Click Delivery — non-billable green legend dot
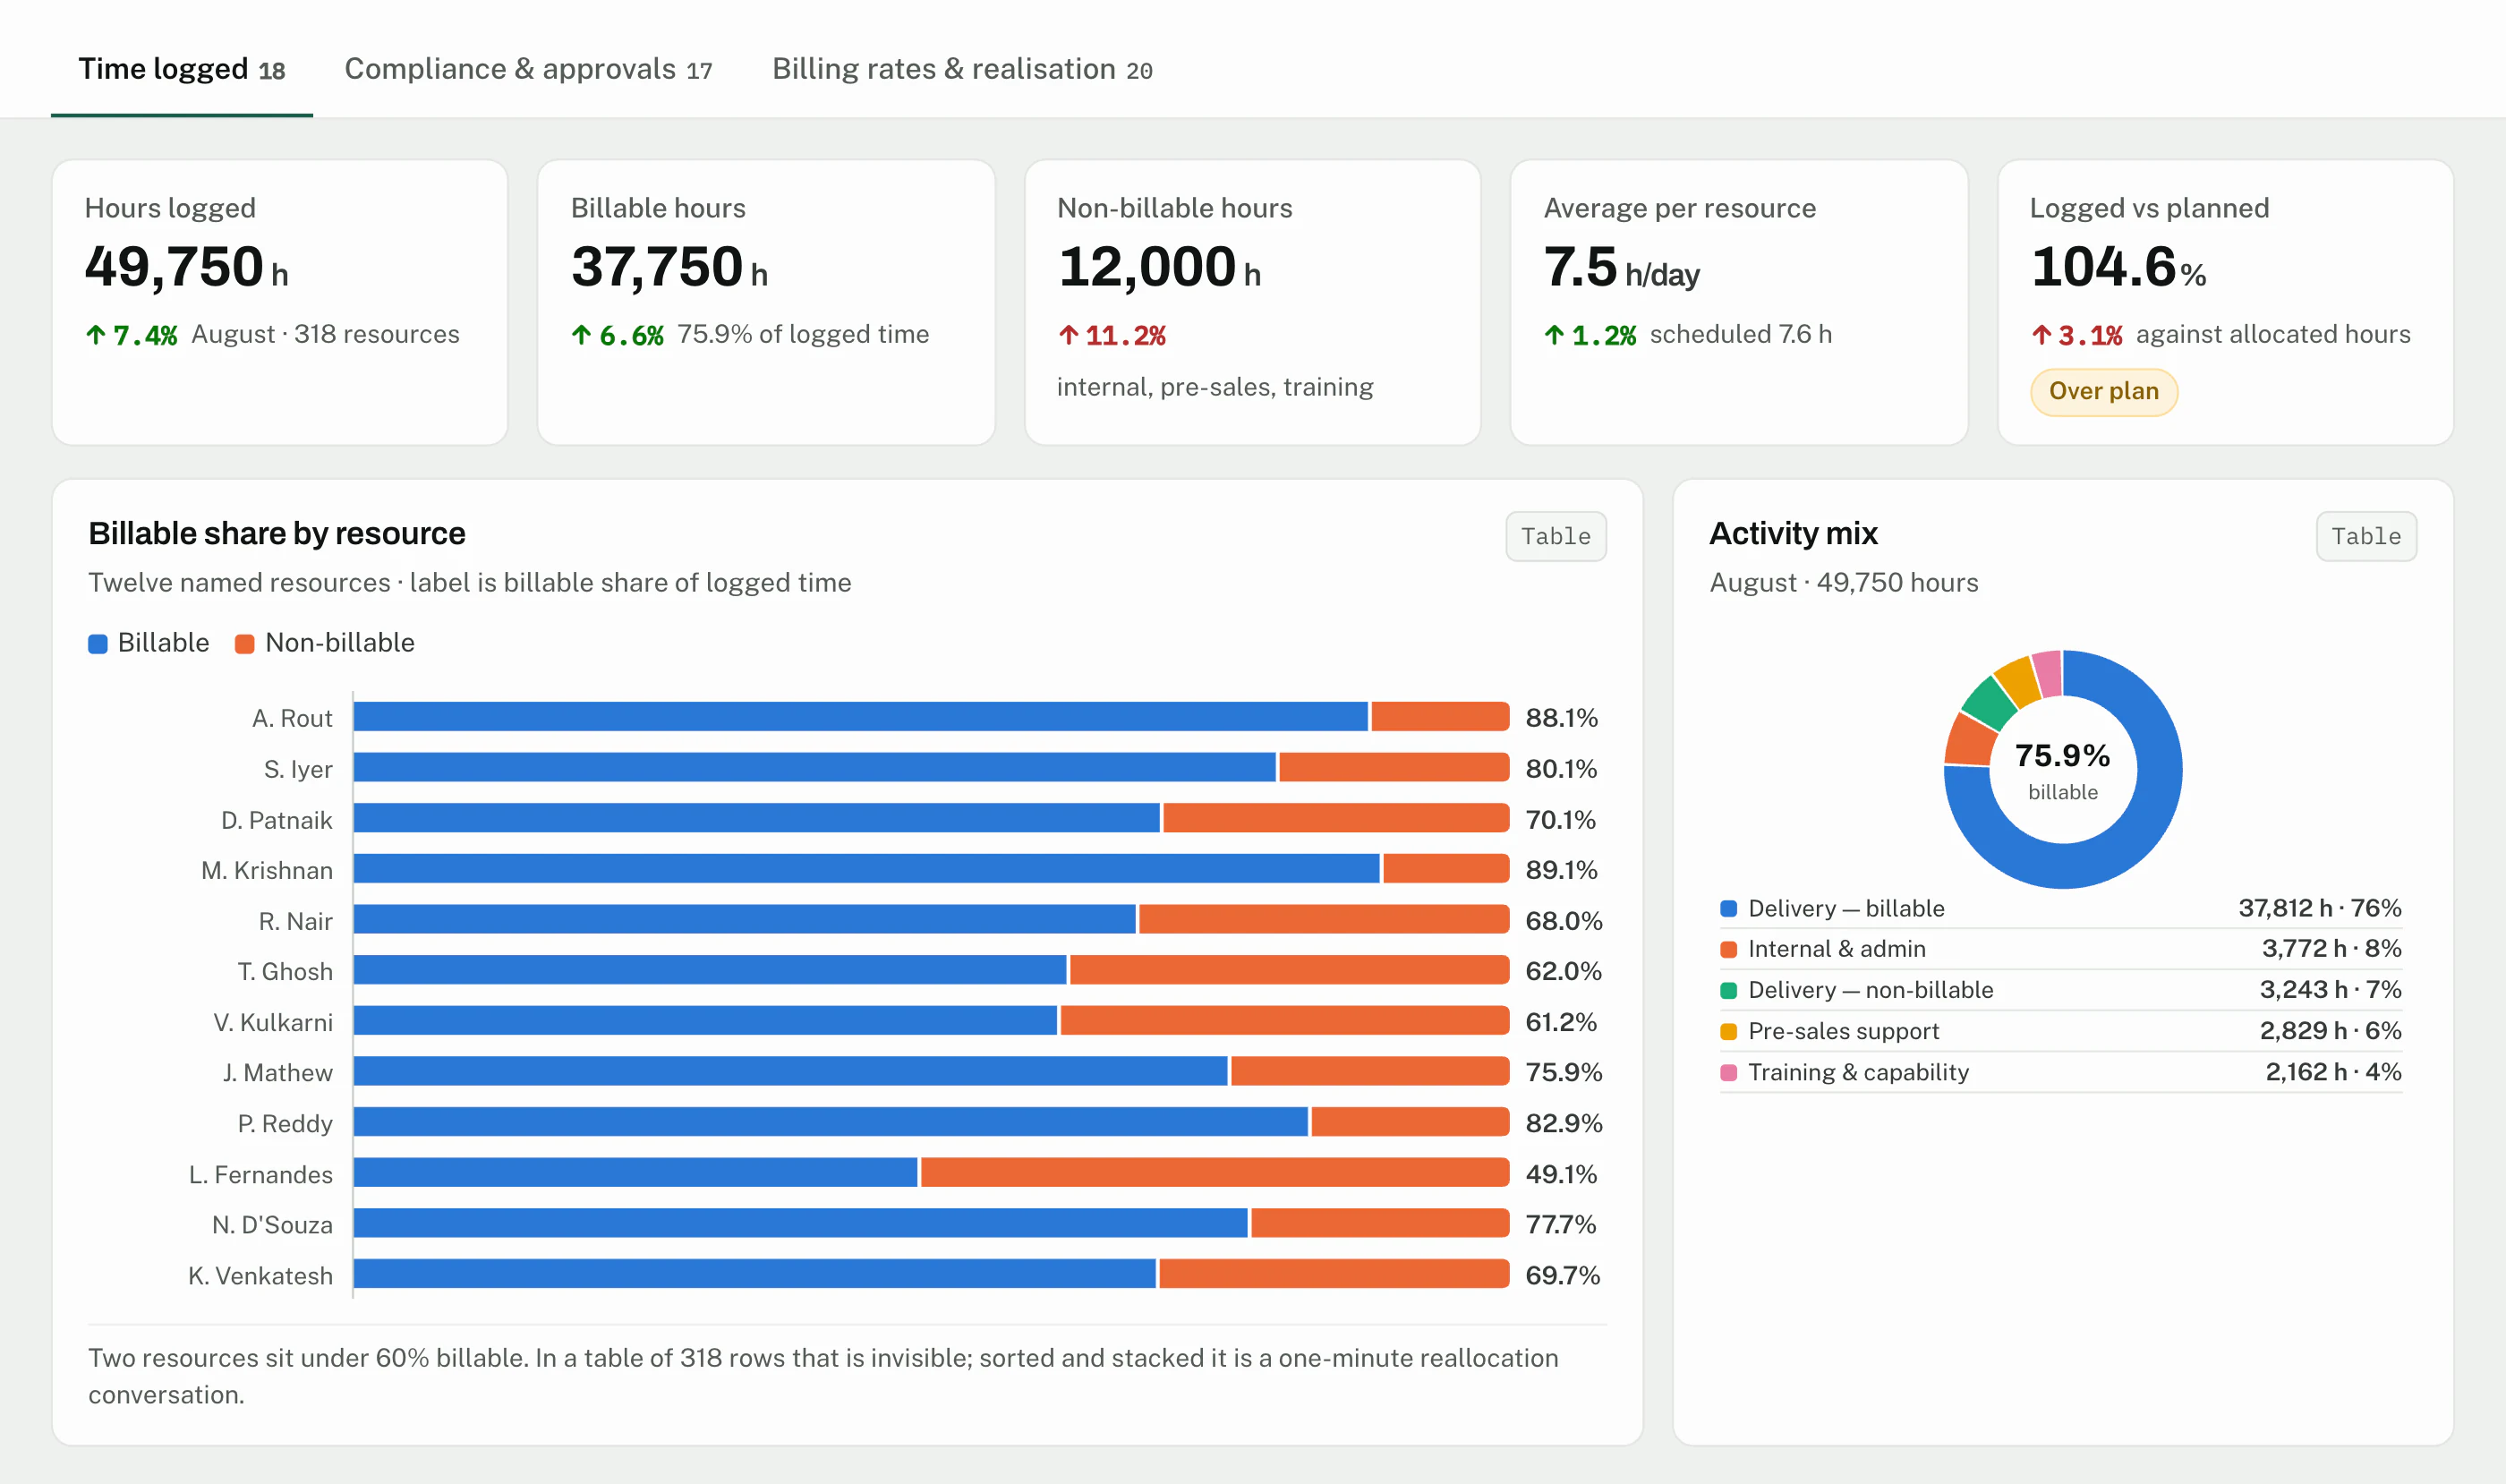 [1728, 990]
